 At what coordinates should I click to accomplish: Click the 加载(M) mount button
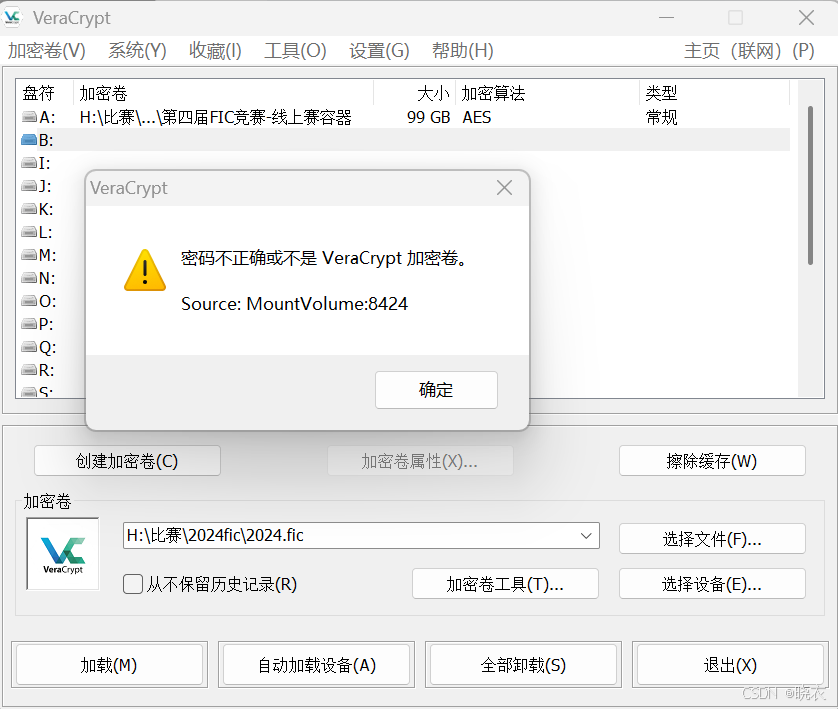pyautogui.click(x=109, y=665)
